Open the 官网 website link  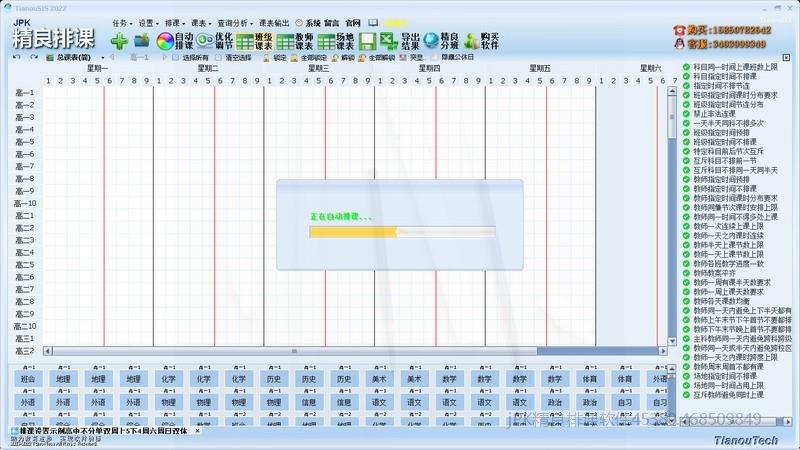click(x=353, y=23)
